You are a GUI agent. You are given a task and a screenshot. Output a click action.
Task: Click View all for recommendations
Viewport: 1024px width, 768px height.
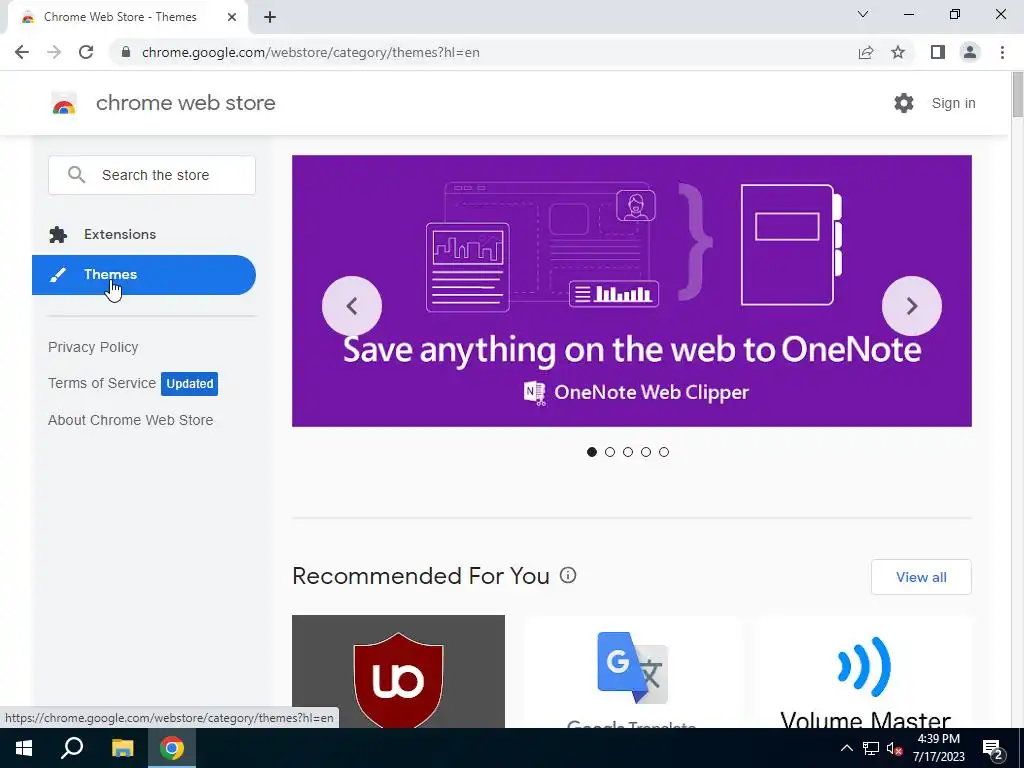pos(921,577)
